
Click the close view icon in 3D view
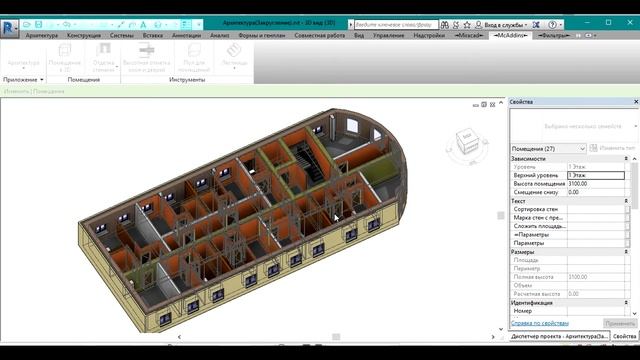493,105
